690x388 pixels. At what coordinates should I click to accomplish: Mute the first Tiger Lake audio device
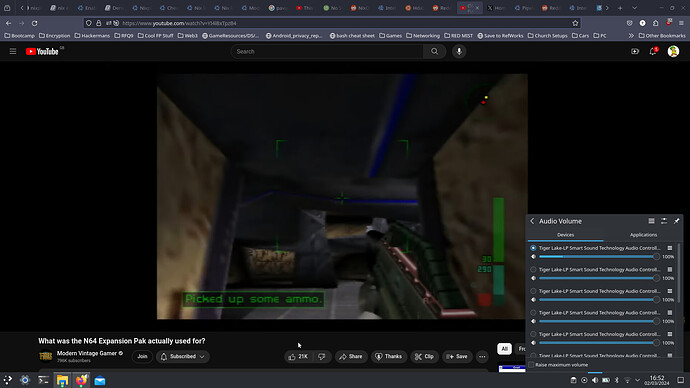[533, 256]
